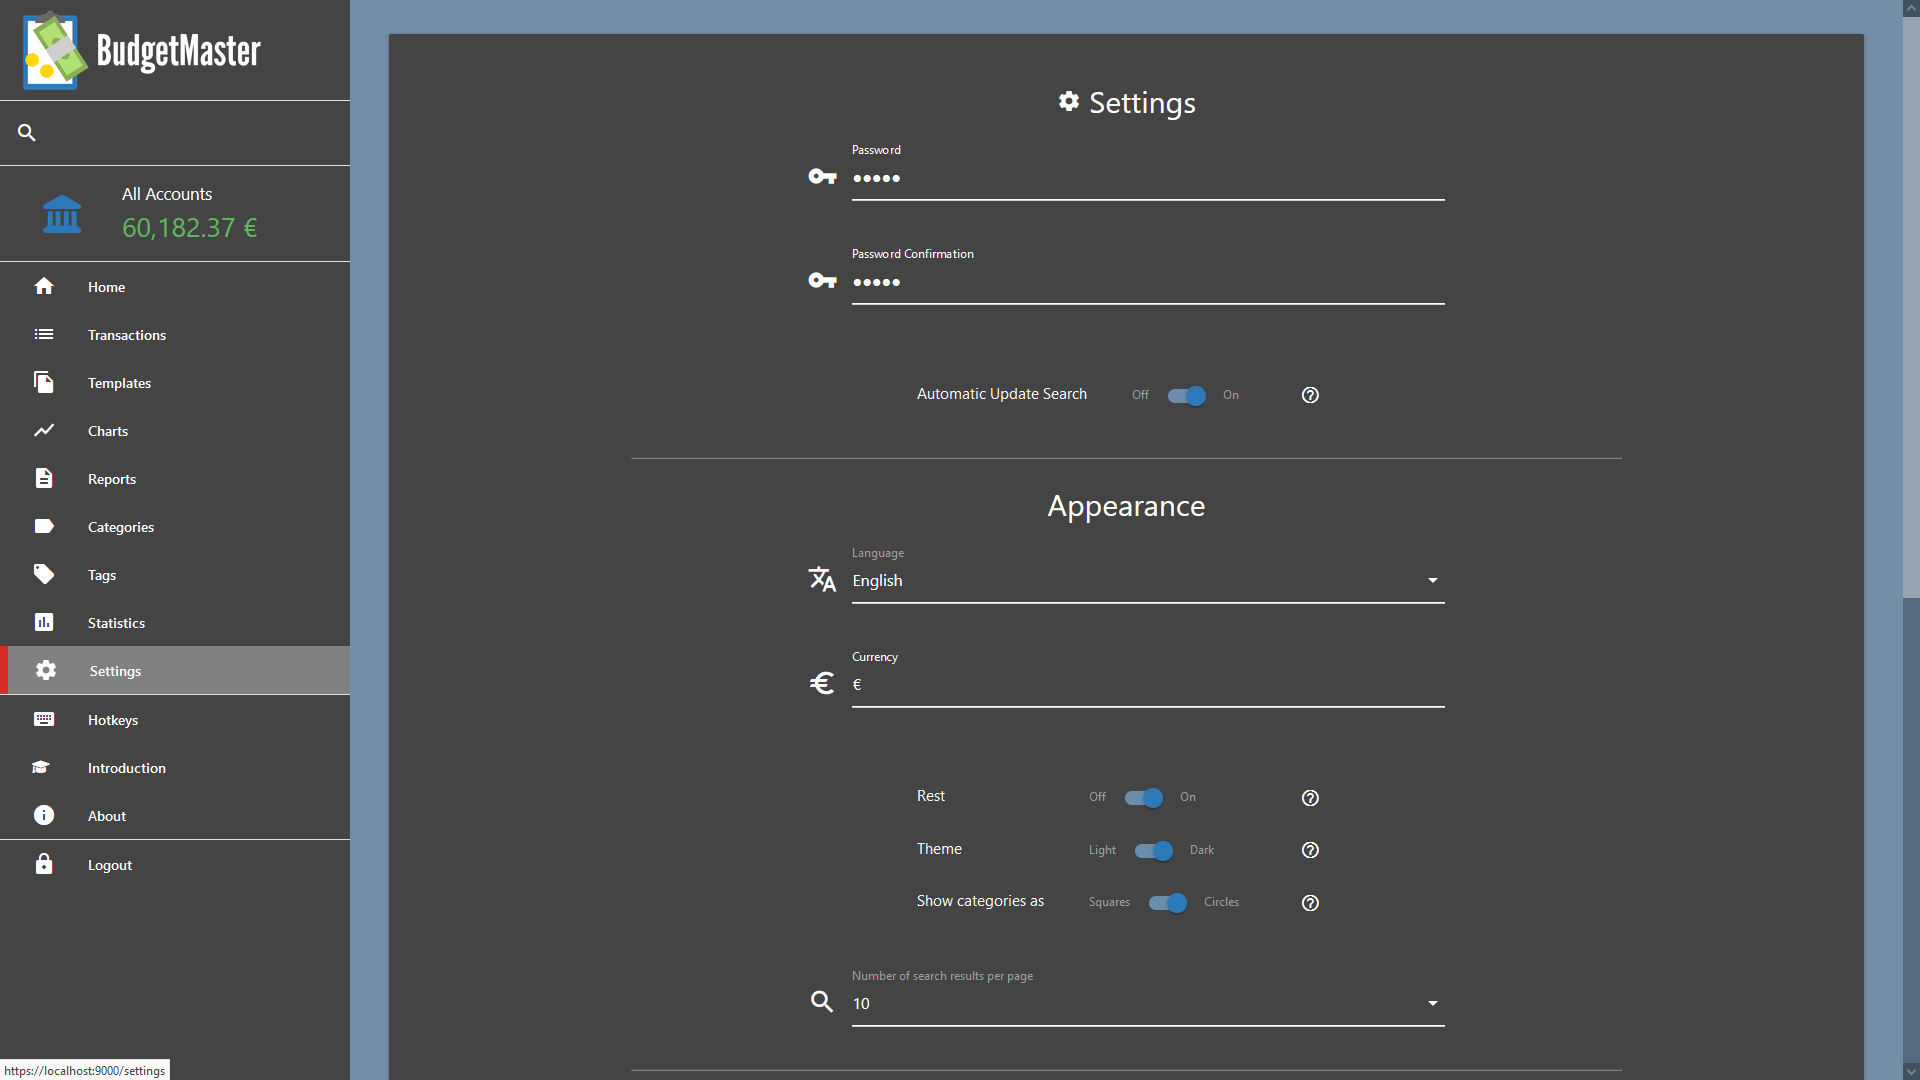Click the Logout lock icon

pos(44,864)
